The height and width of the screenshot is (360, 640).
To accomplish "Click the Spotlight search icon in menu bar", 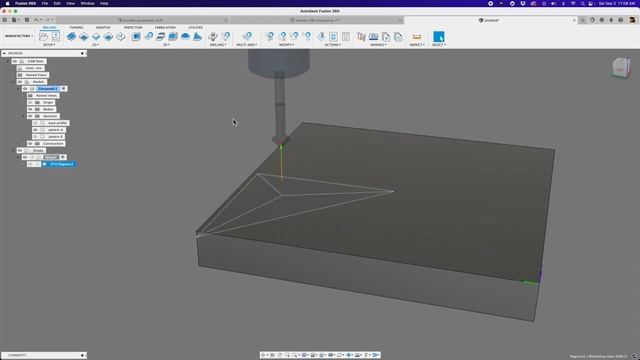I will pyautogui.click(x=582, y=3).
